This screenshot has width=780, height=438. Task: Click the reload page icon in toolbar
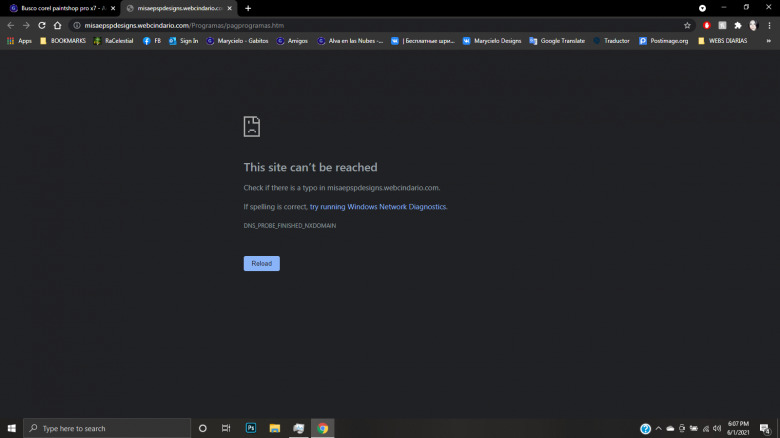[42, 25]
